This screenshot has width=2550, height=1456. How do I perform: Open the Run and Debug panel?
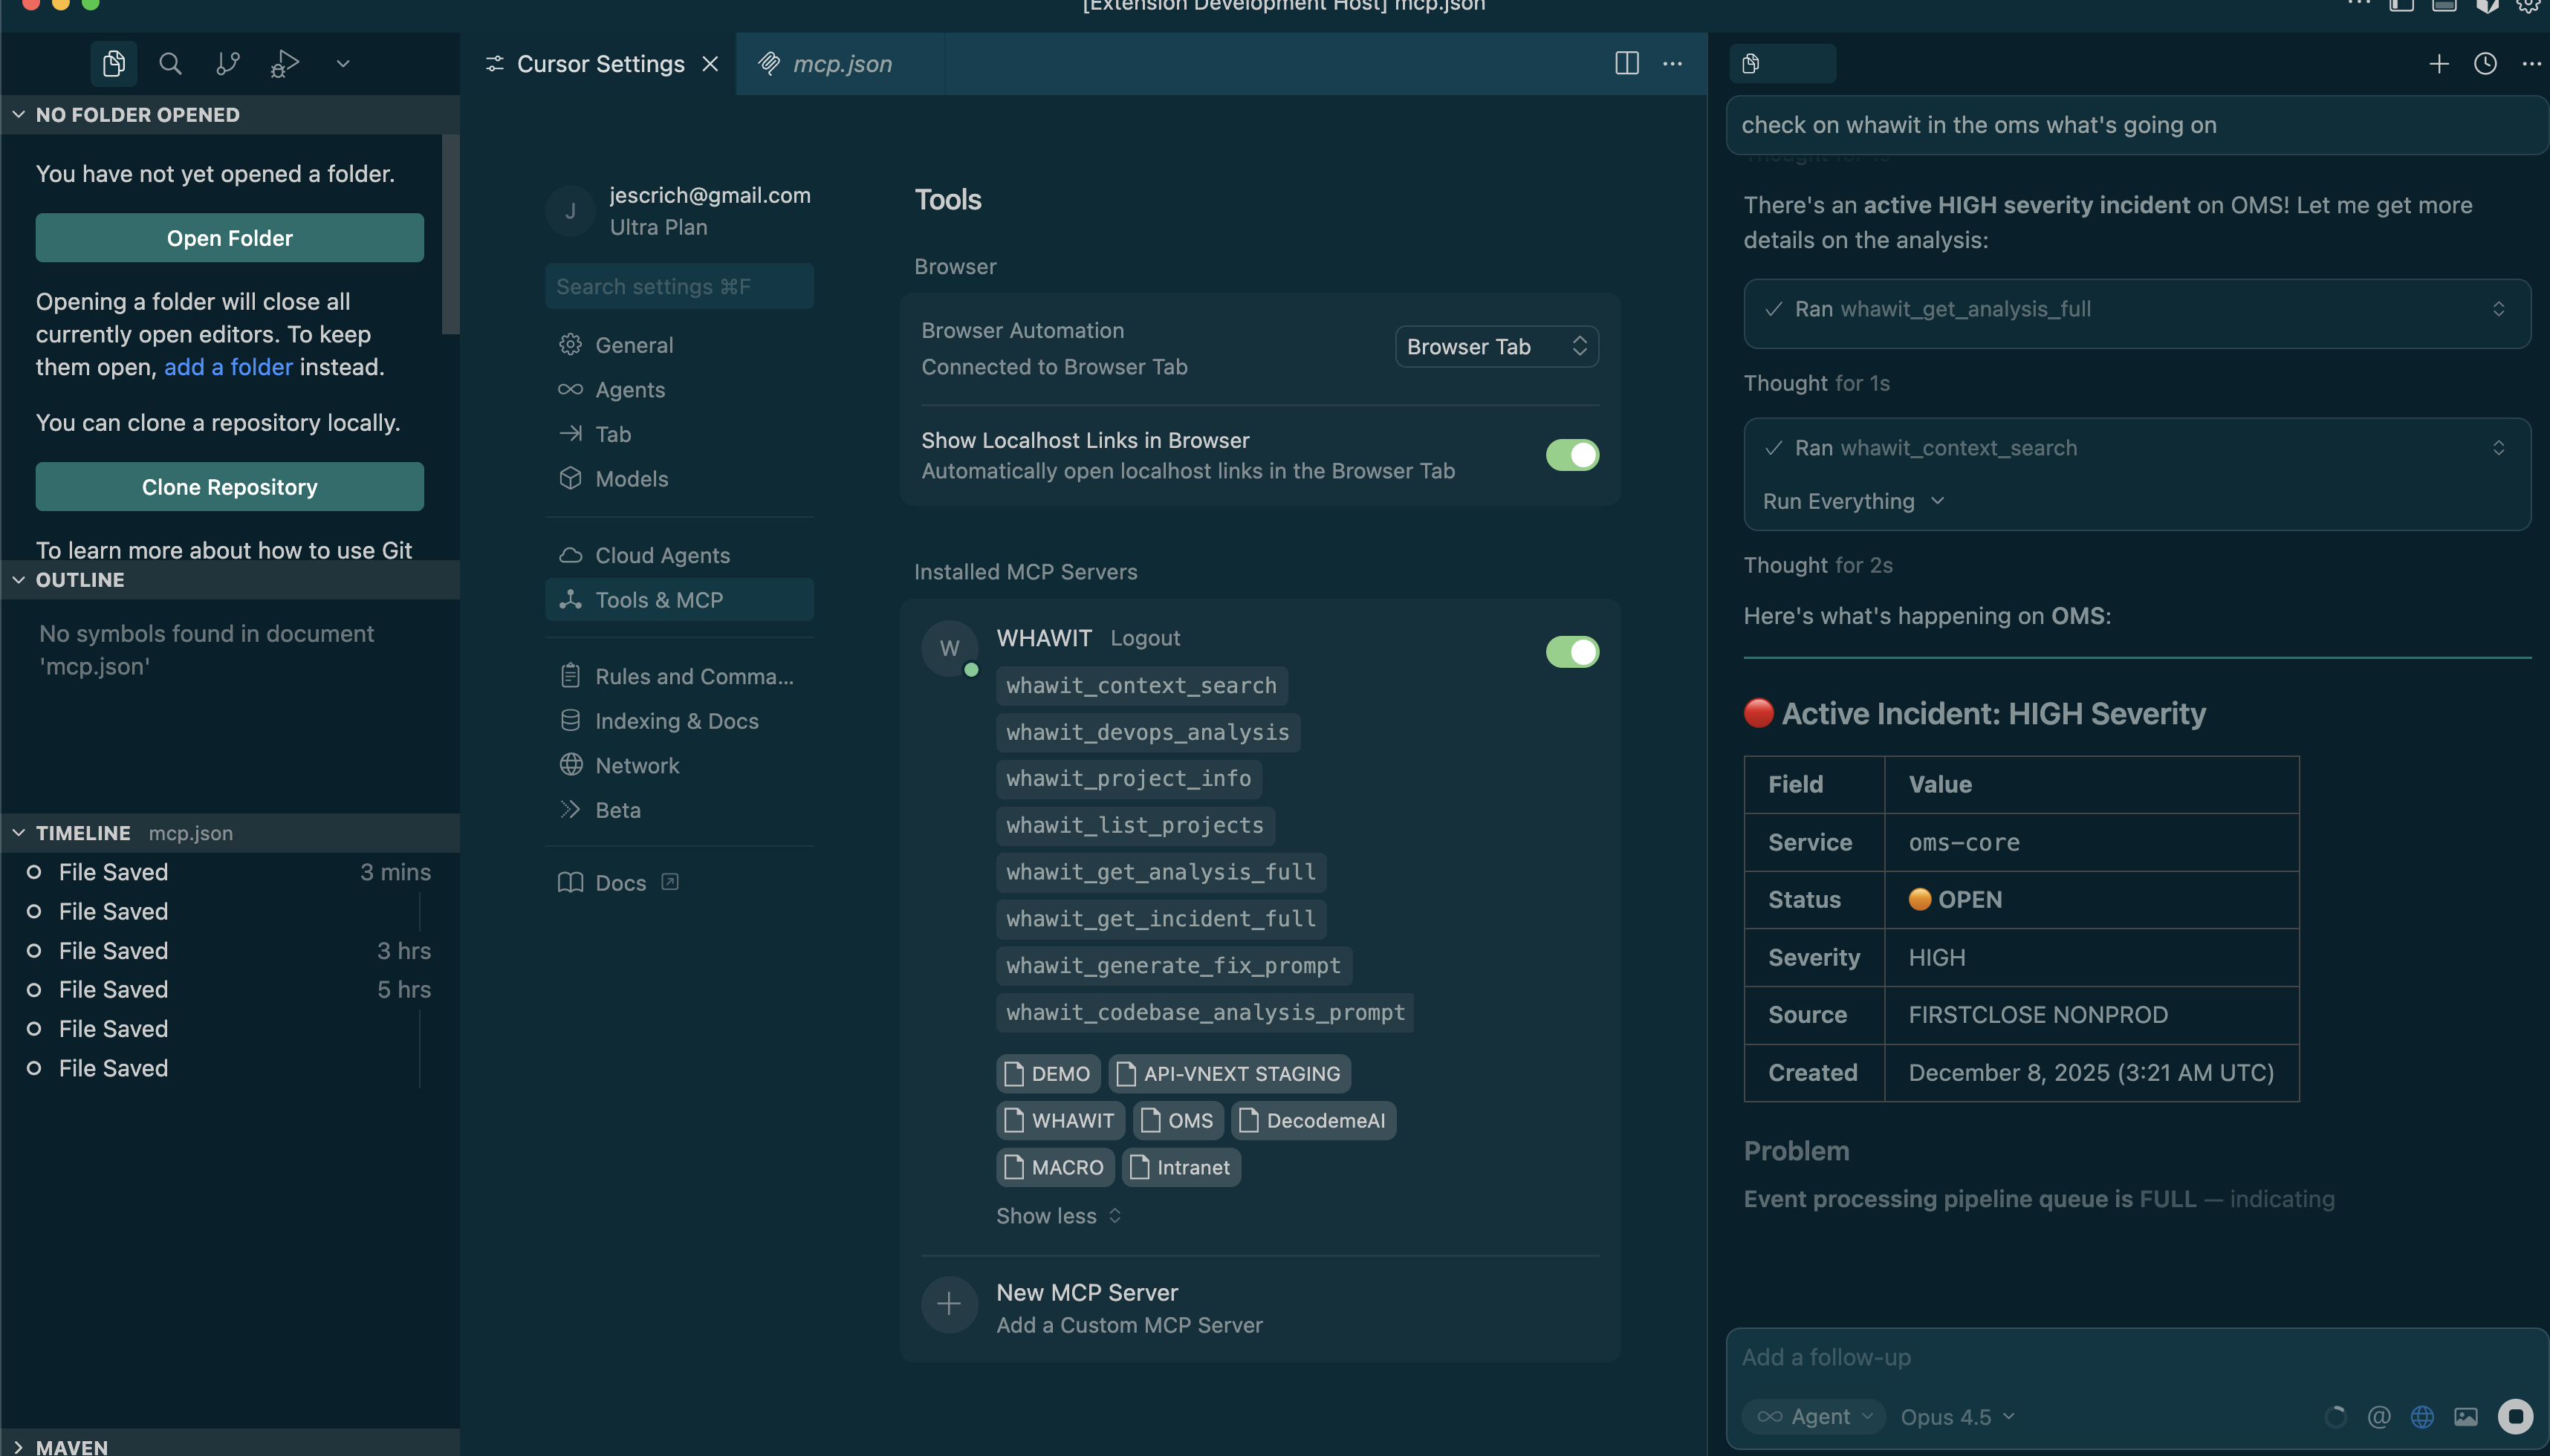(284, 63)
